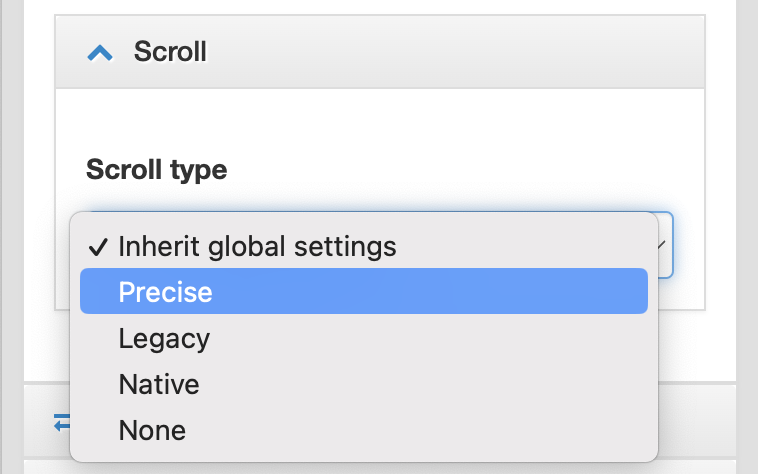
Task: Click the white space above the Scroll type label
Action: 380,120
